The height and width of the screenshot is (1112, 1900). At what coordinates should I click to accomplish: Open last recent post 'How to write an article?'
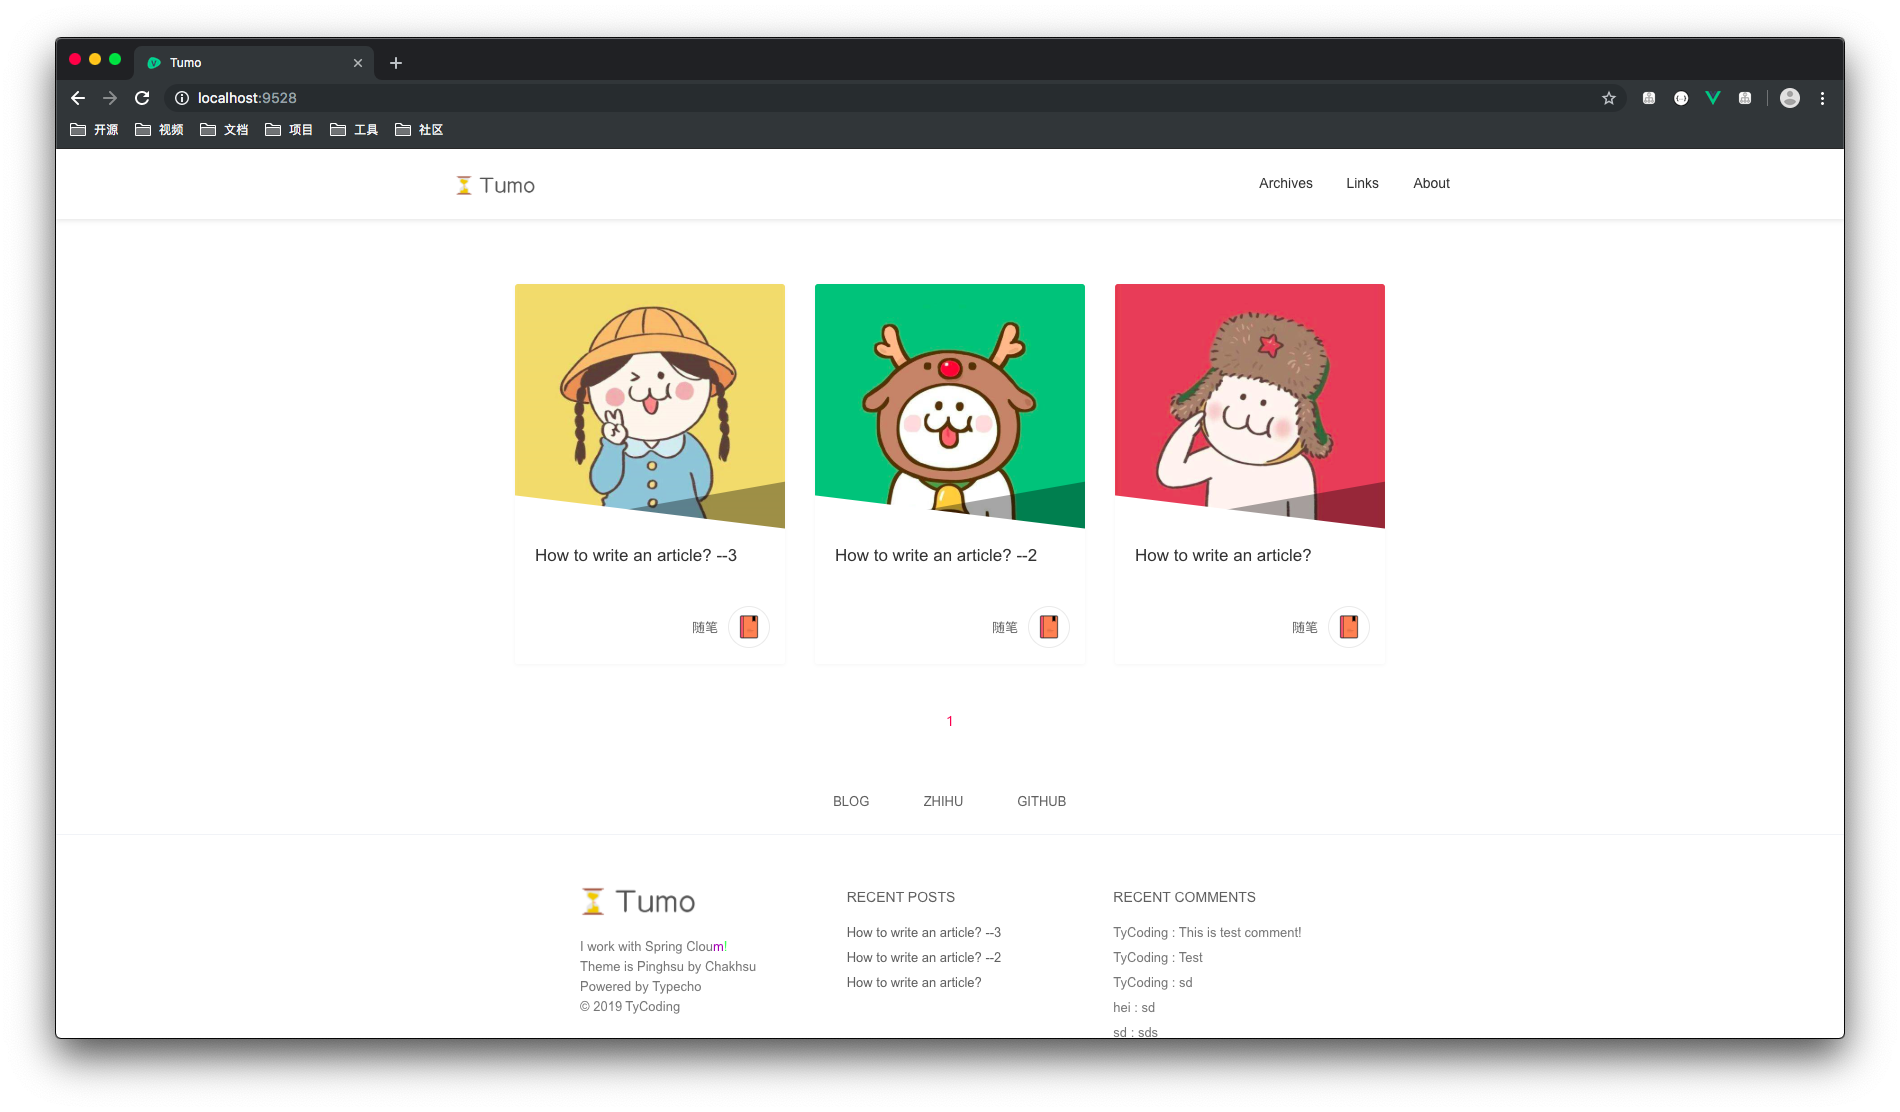[x=914, y=982]
